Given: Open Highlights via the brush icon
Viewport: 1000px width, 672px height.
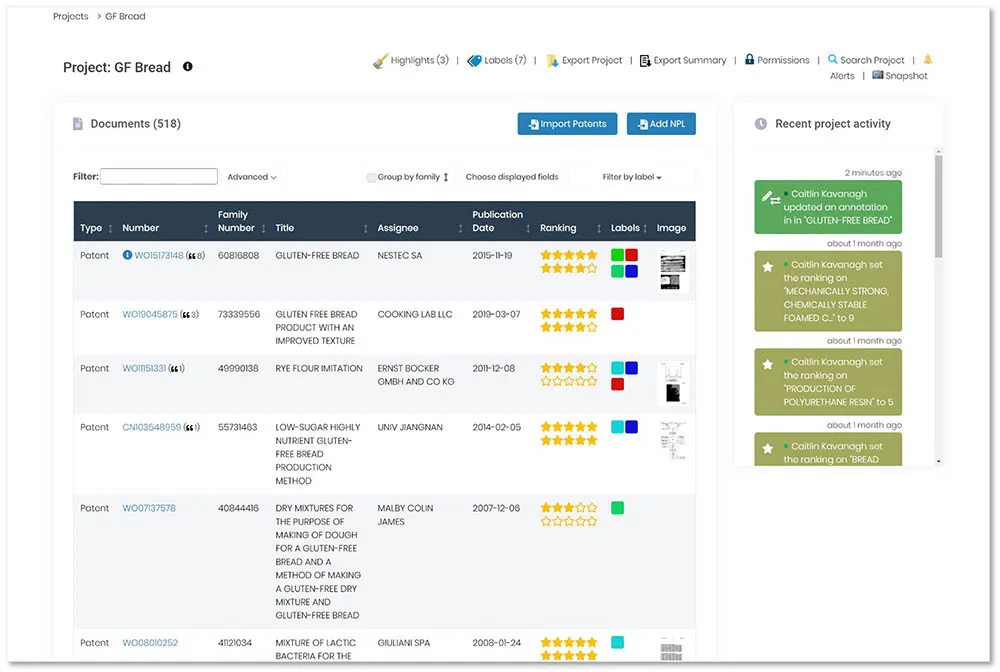Looking at the screenshot, I should pos(380,60).
